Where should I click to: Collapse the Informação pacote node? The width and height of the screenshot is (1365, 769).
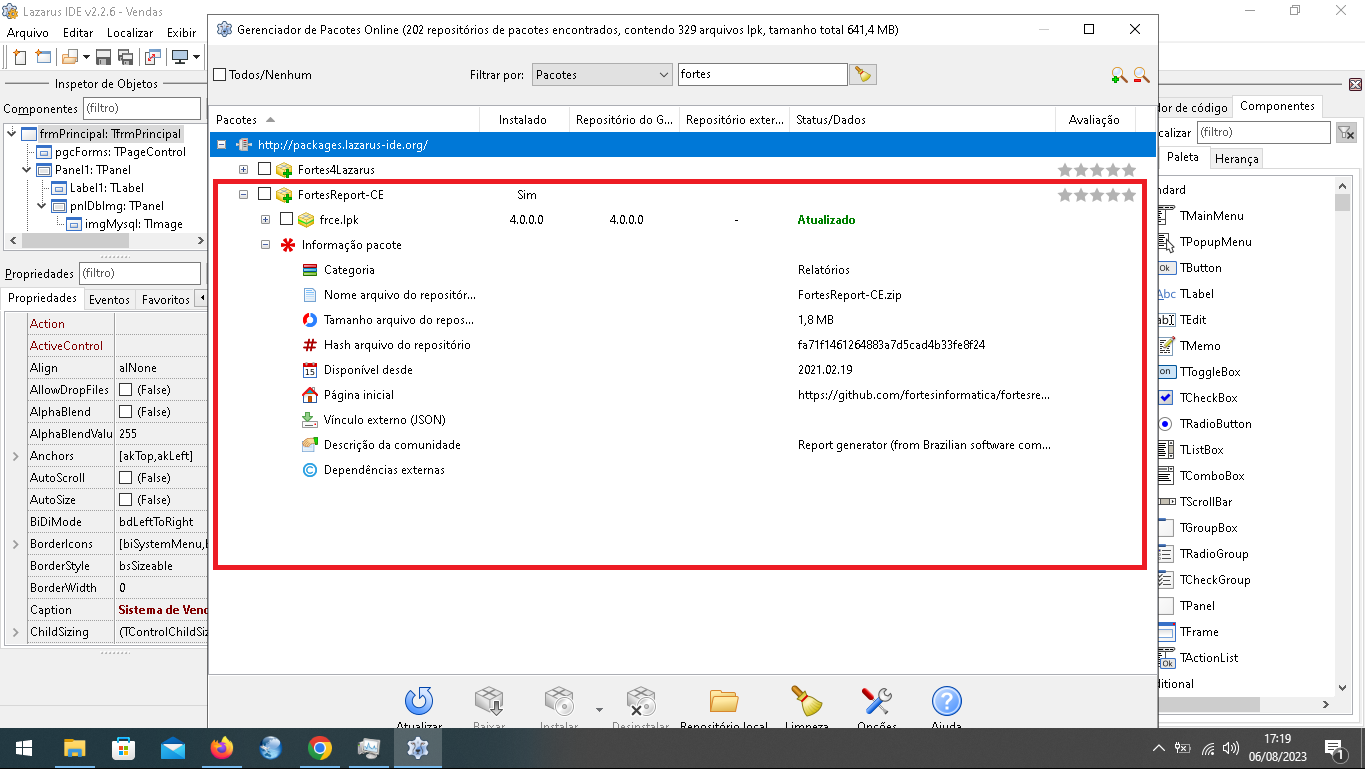pos(265,245)
